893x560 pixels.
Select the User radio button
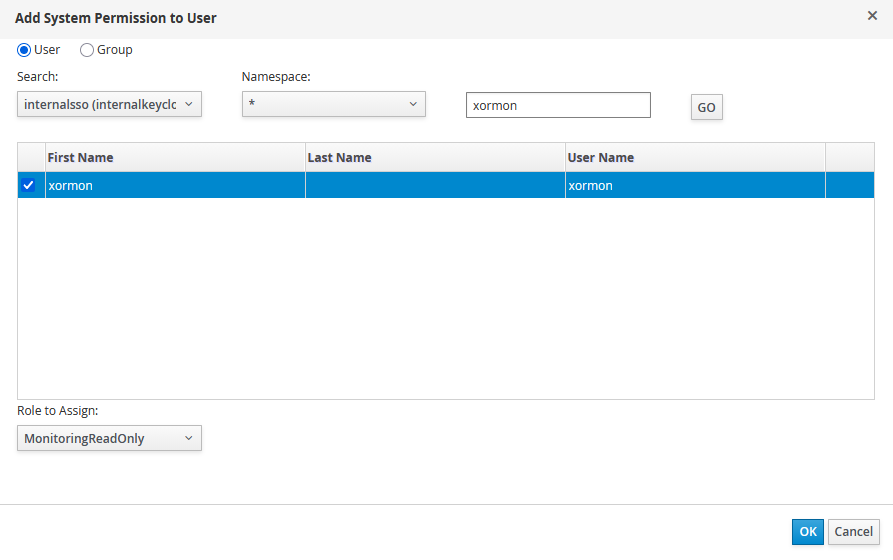coord(24,50)
